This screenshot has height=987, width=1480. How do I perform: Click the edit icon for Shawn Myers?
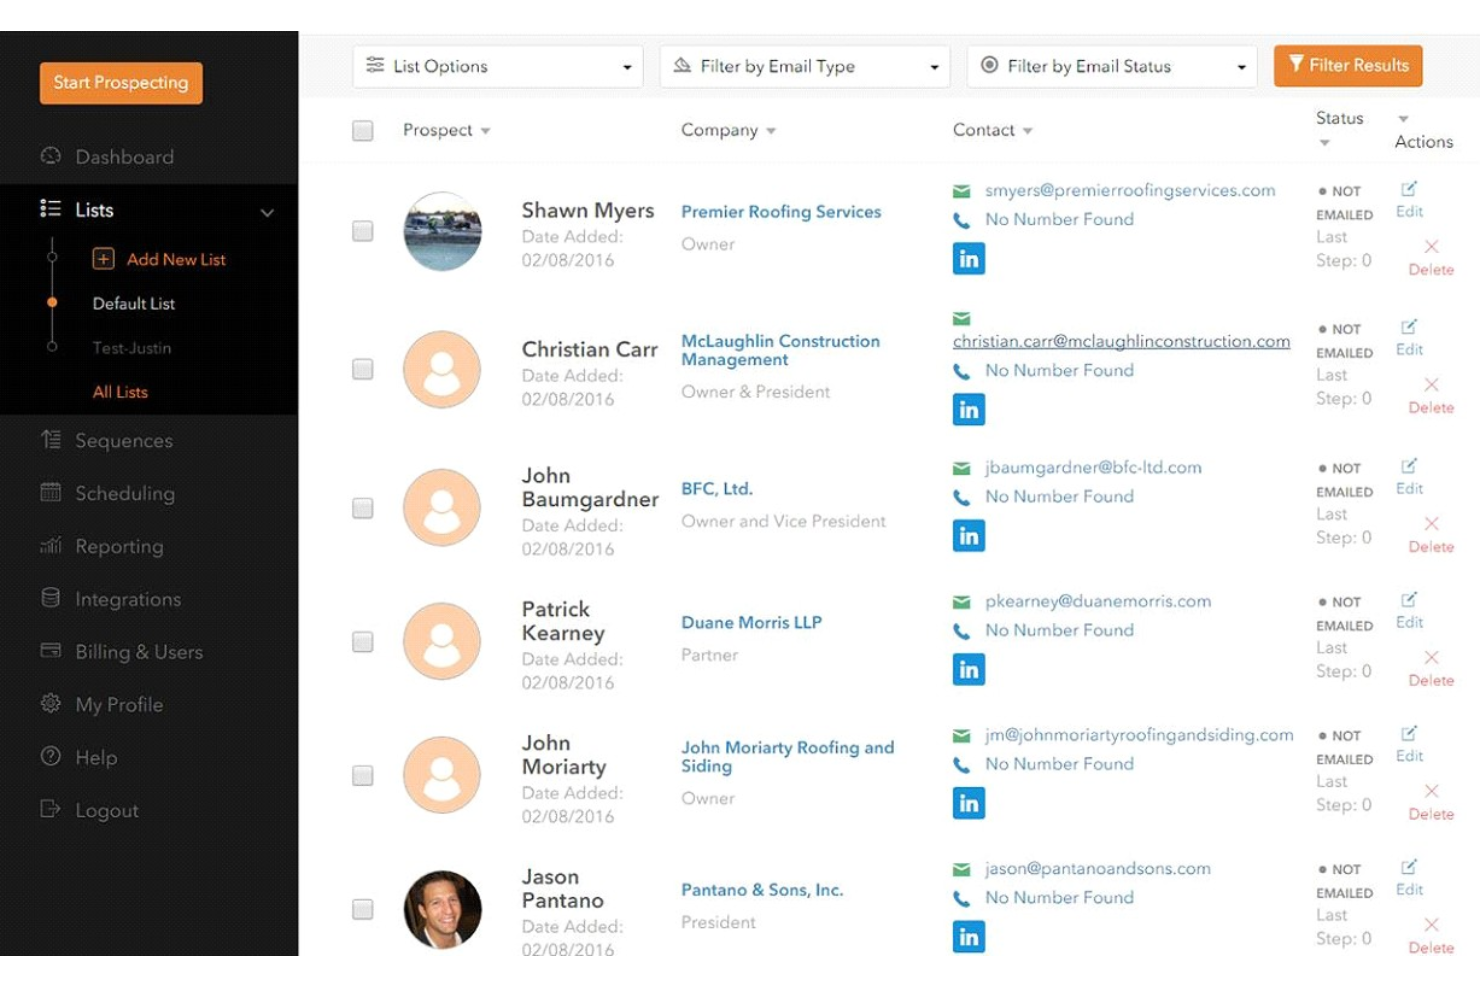(x=1408, y=189)
